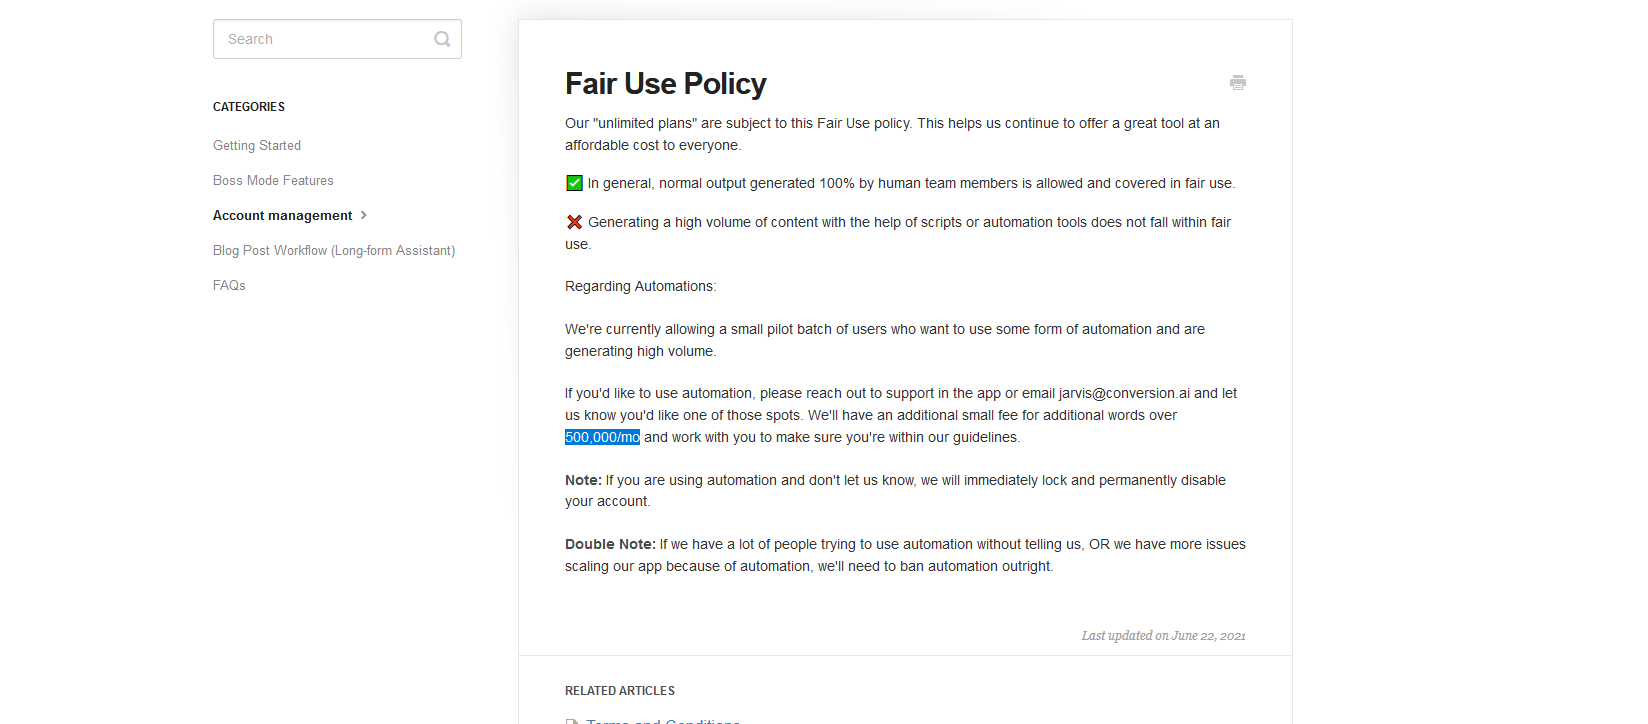Click the document icon under Related Articles
The height and width of the screenshot is (724, 1648).
pyautogui.click(x=572, y=721)
